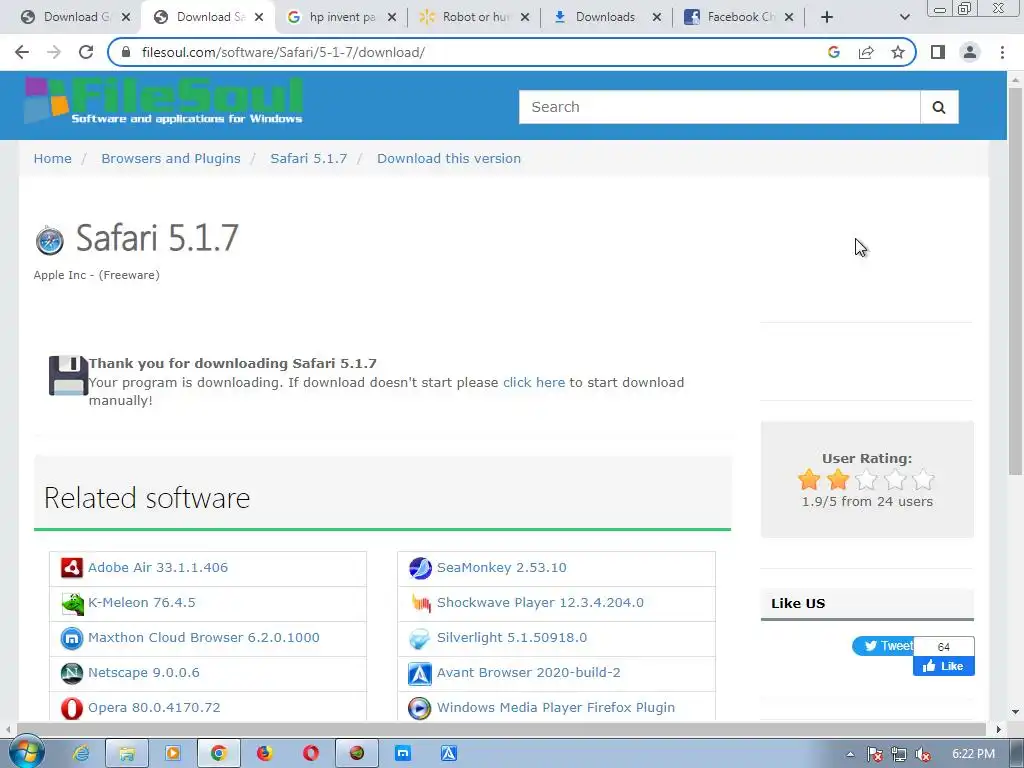Open a new tab with plus button

click(827, 17)
